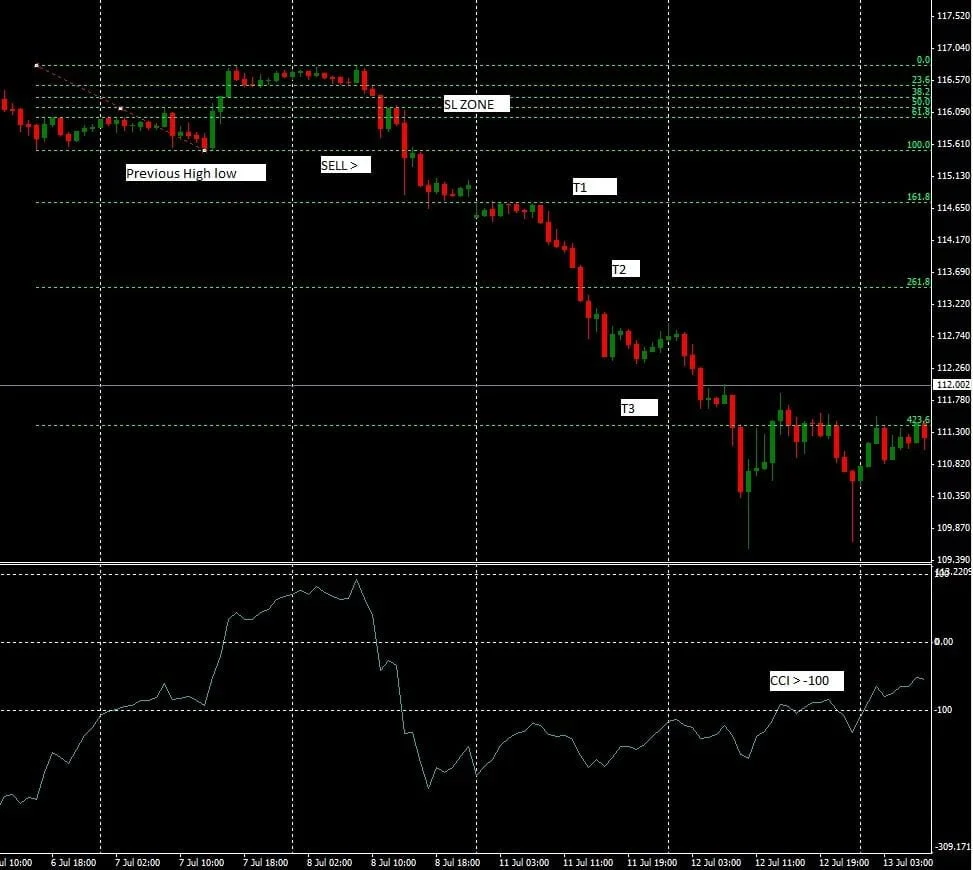Click the CCI 0.00 level label
Viewport: 973px width, 870px height.
click(944, 642)
